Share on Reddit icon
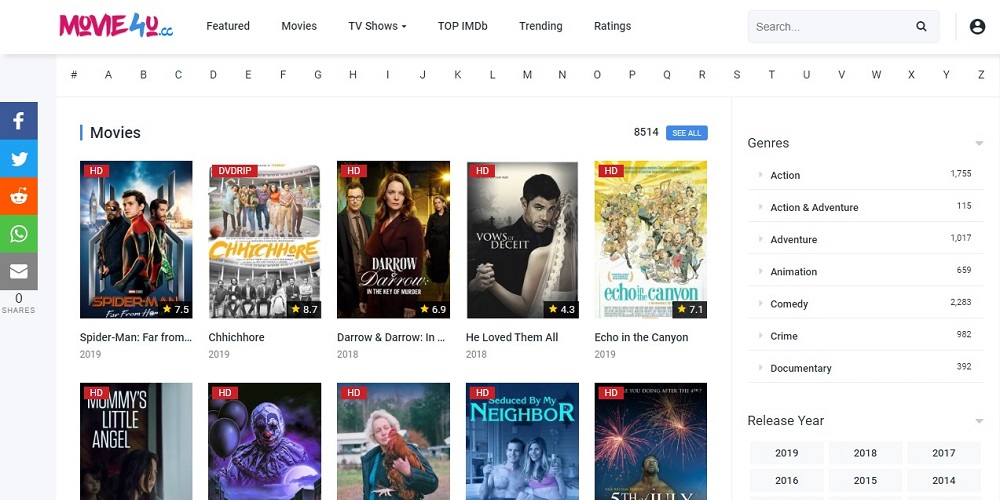Image resolution: width=1000 pixels, height=500 pixels. coord(18,196)
